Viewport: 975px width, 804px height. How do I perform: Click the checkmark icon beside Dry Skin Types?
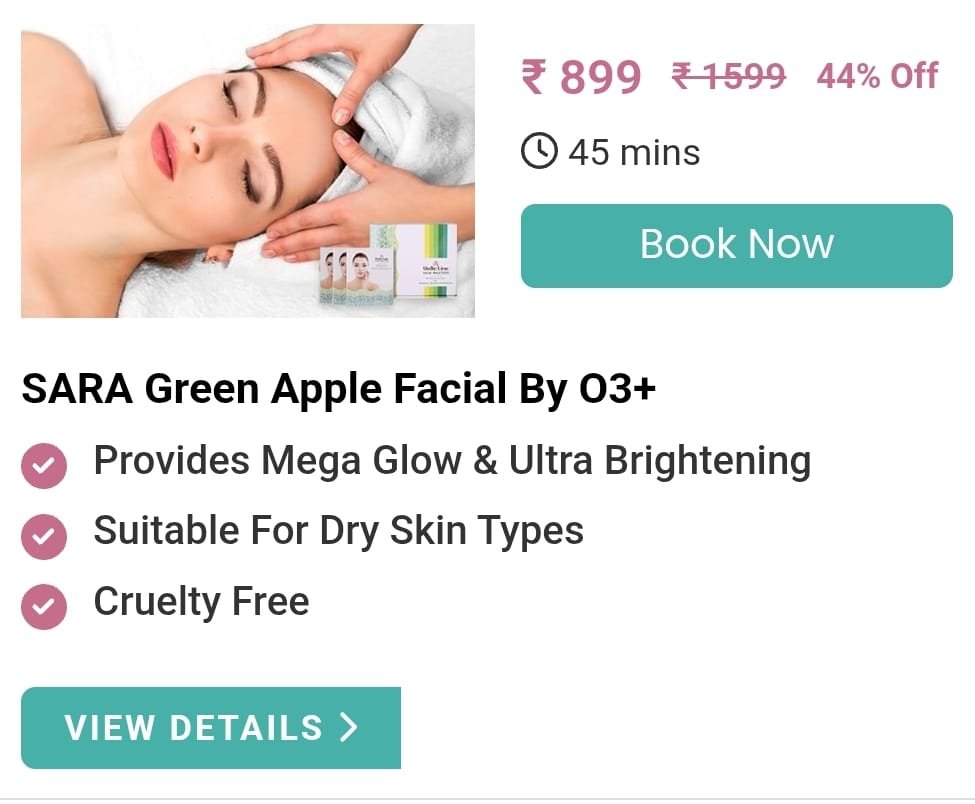44,537
